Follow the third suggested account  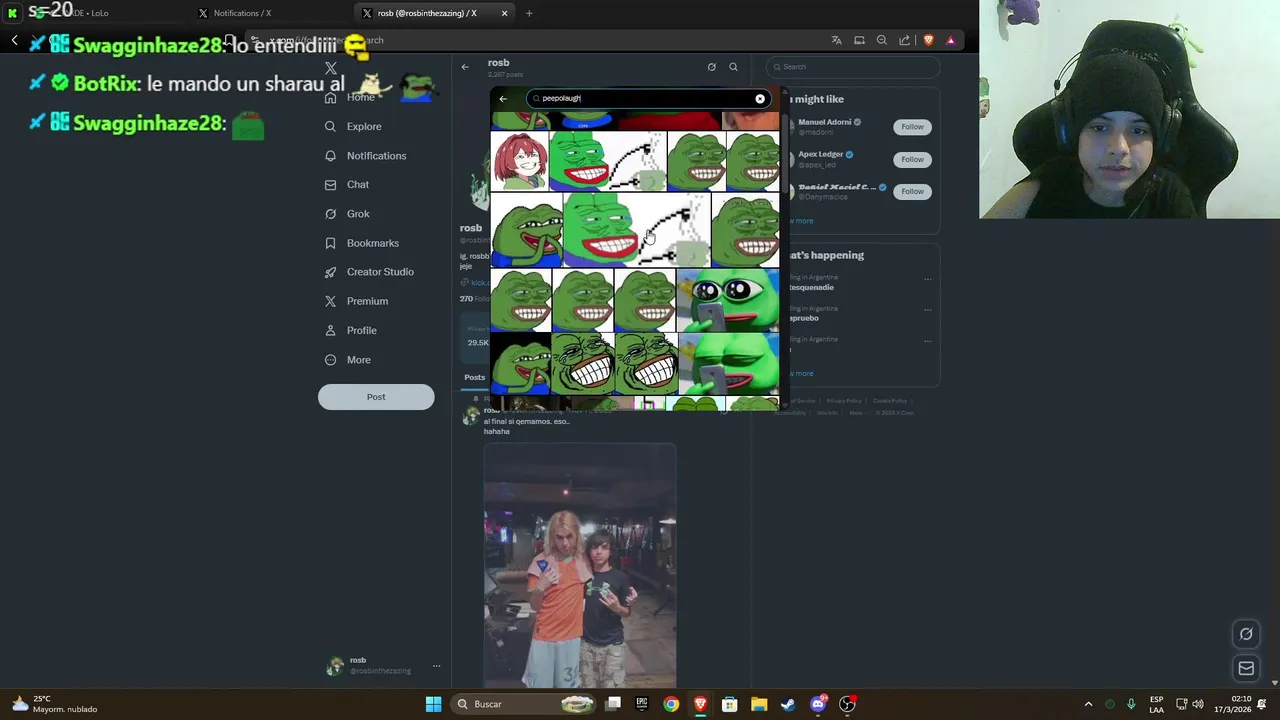pyautogui.click(x=912, y=191)
